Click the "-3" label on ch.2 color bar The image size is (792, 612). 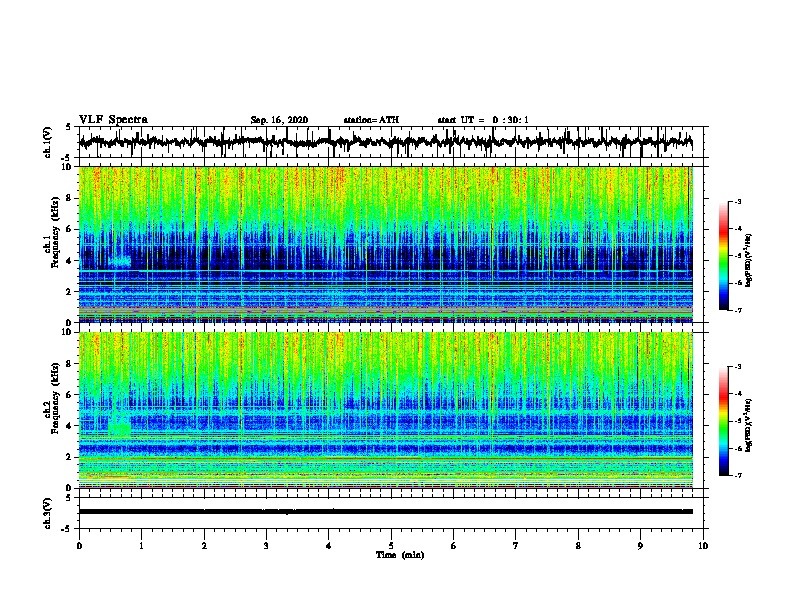pyautogui.click(x=738, y=367)
